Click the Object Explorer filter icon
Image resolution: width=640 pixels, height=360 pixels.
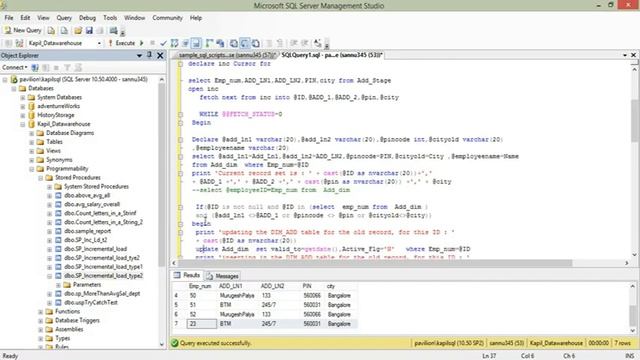(67, 67)
